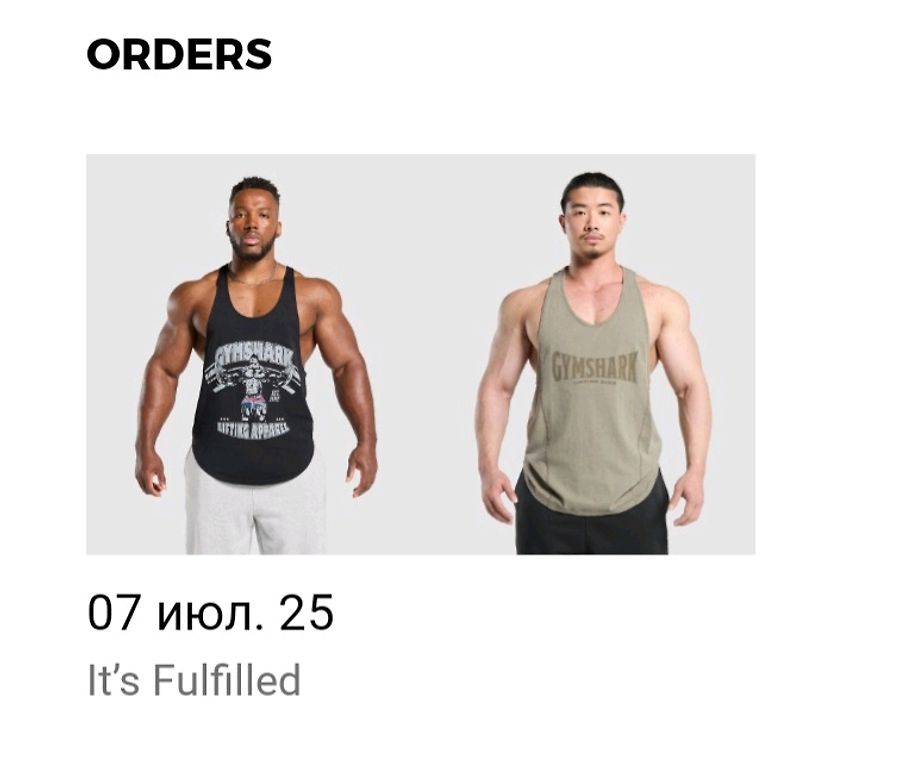This screenshot has width=907, height=768.
Task: Select the order dated 07 июл. 25
Action: pyautogui.click(x=211, y=612)
